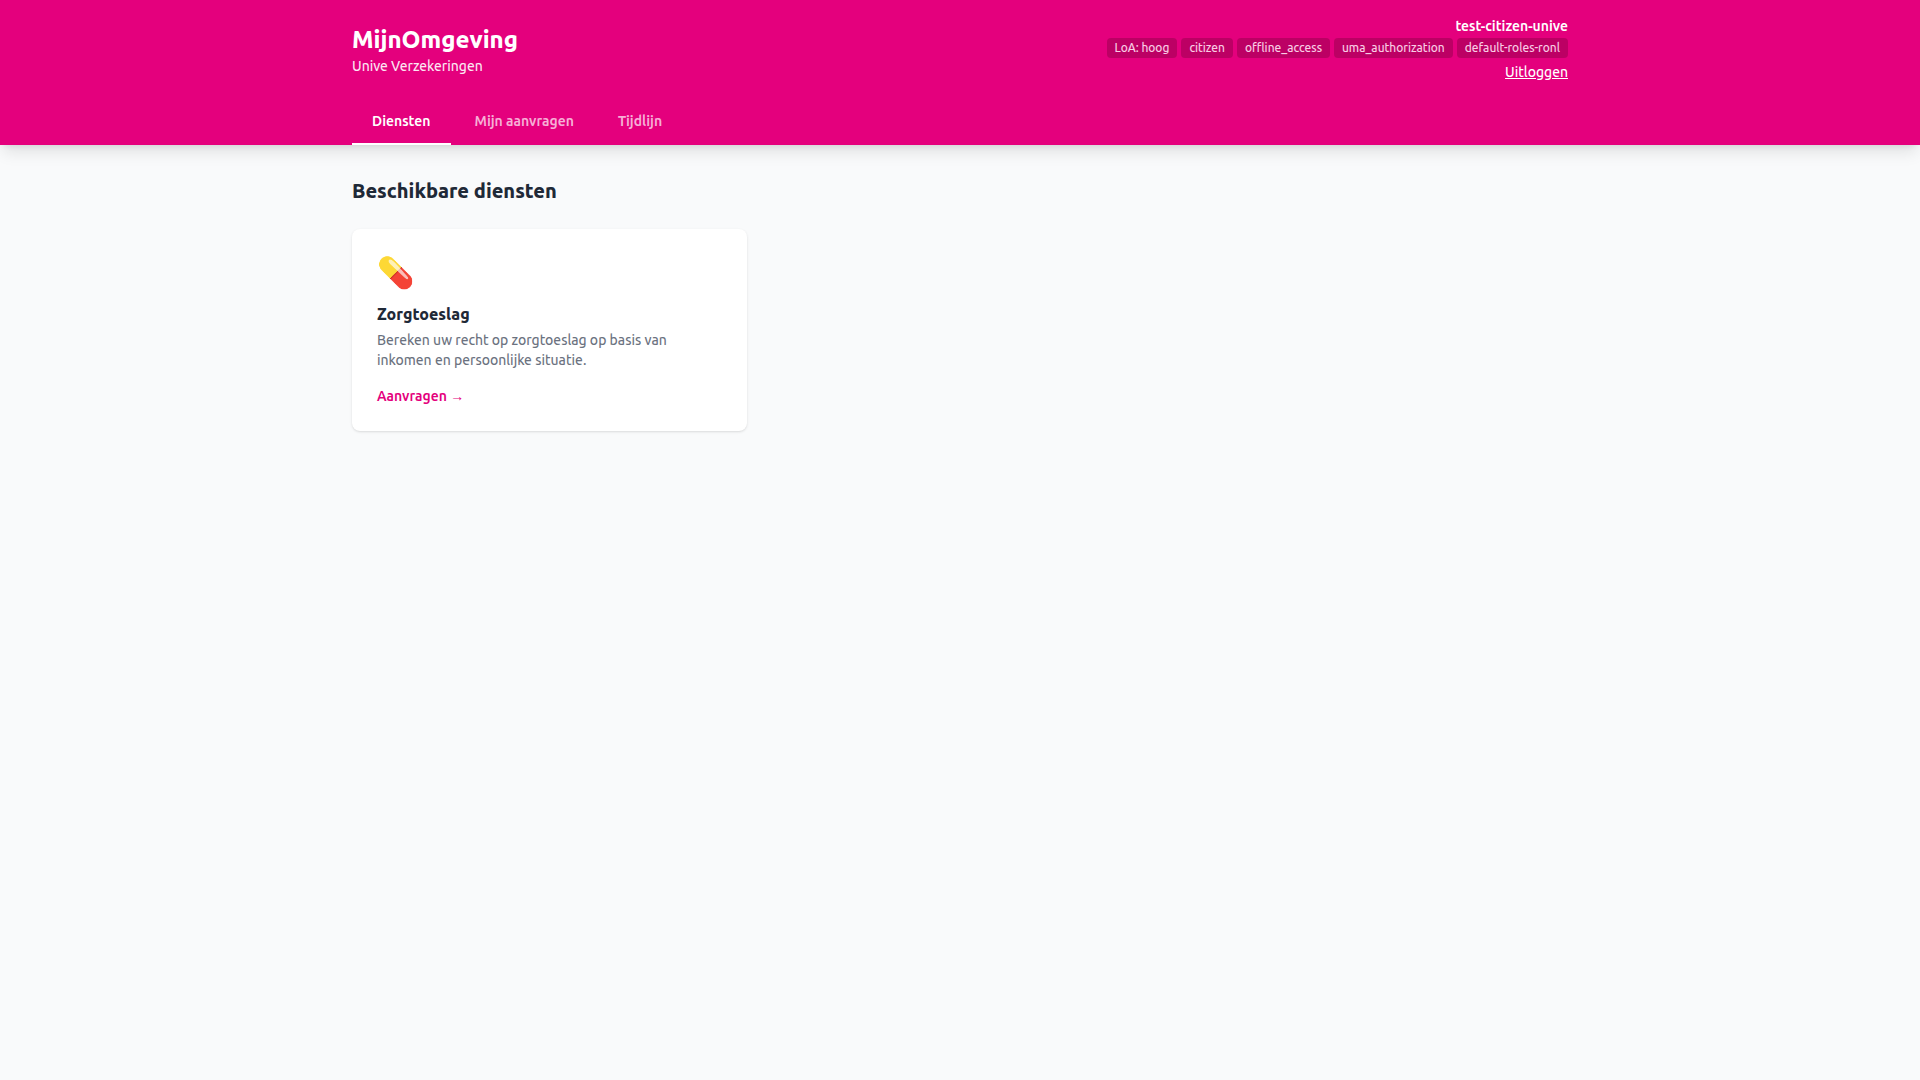Select the Beschikbare diensten heading

454,191
